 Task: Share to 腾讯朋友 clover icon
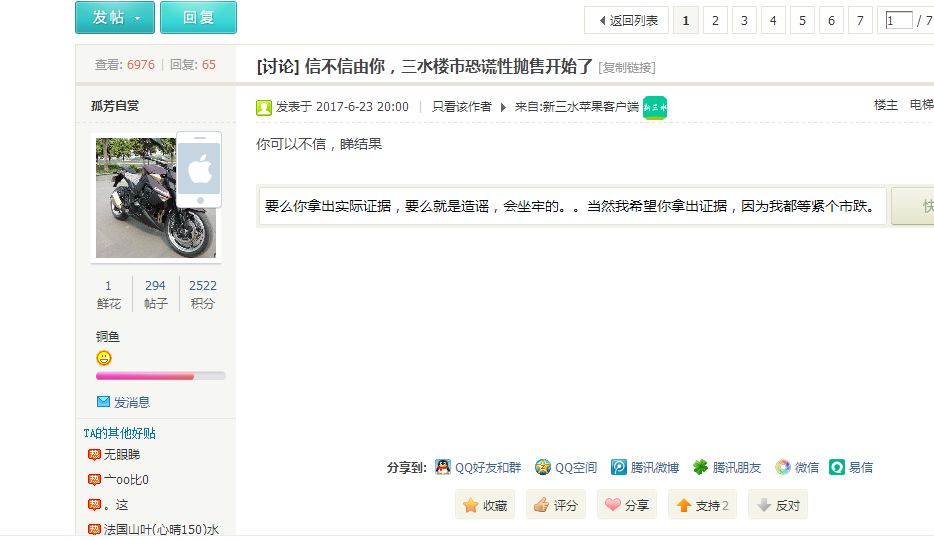click(x=701, y=467)
